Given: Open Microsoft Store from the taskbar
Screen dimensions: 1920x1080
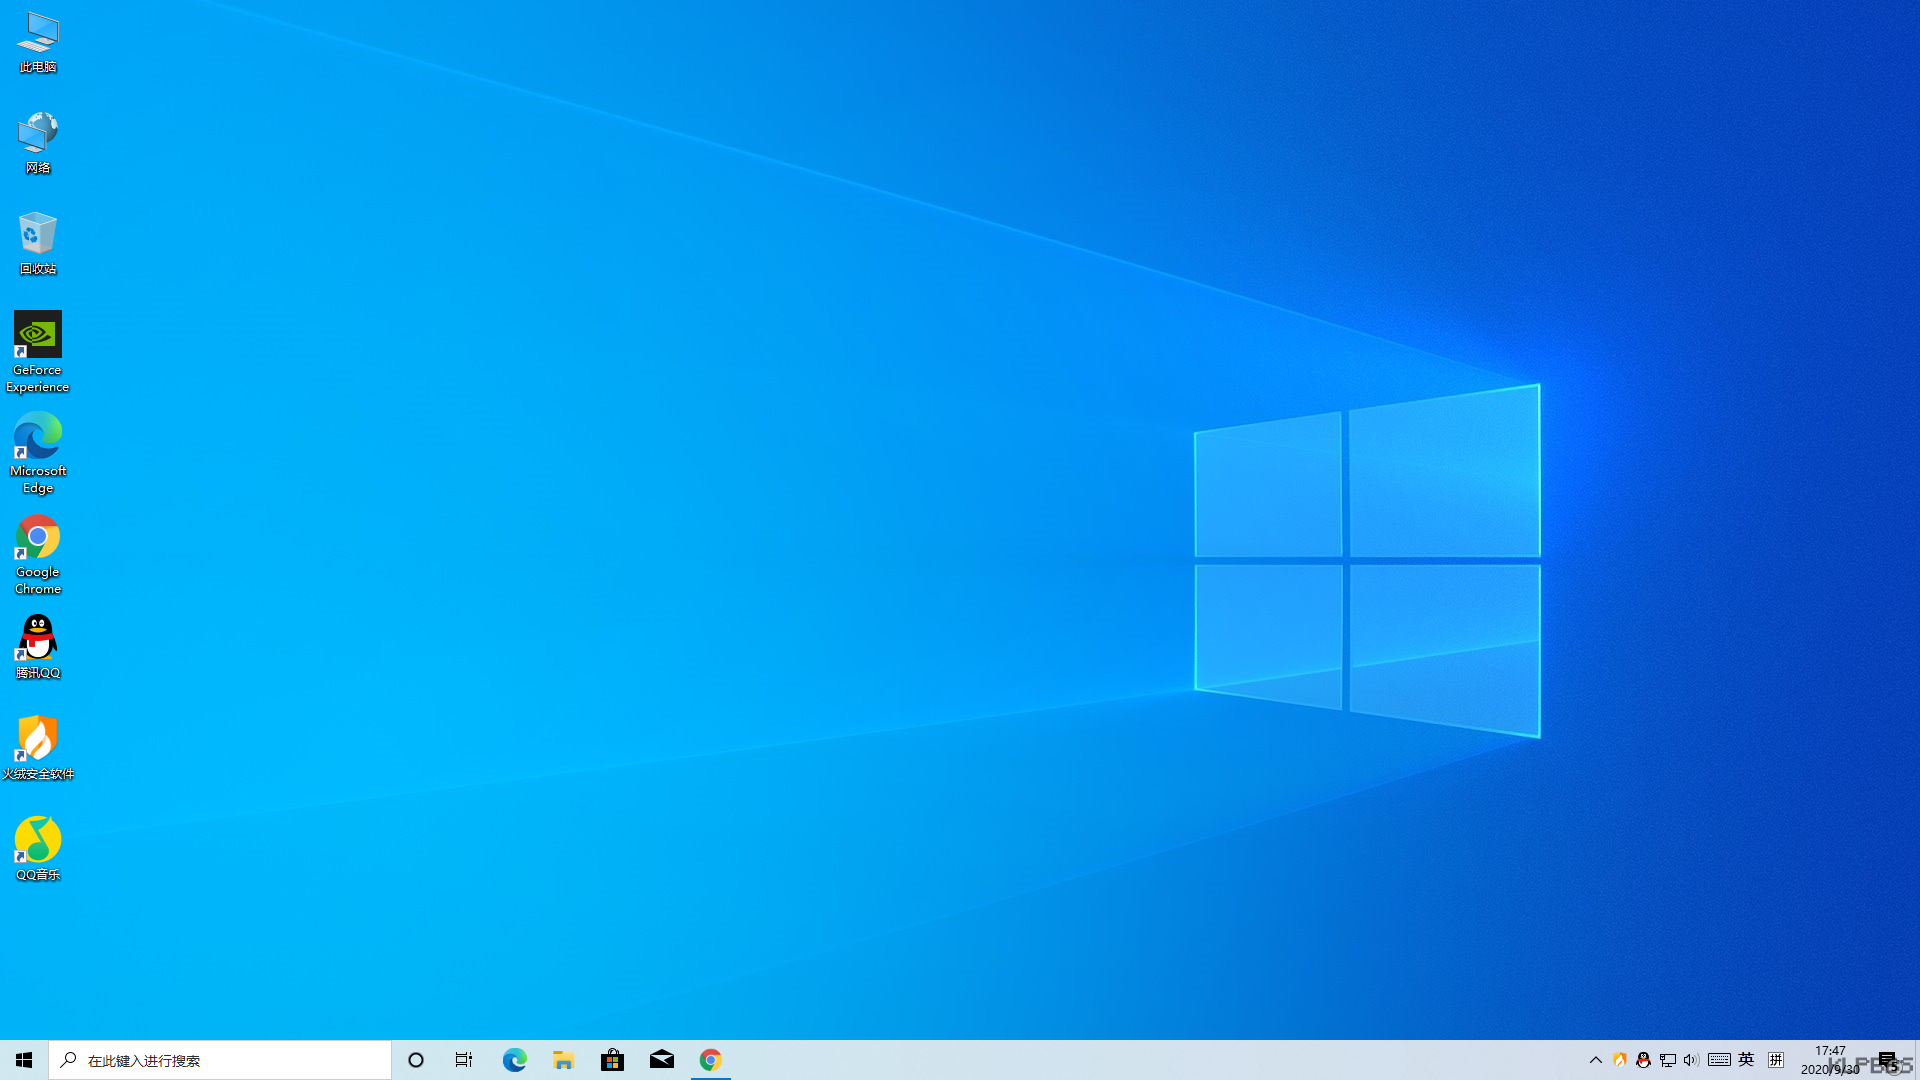Looking at the screenshot, I should pyautogui.click(x=612, y=1060).
